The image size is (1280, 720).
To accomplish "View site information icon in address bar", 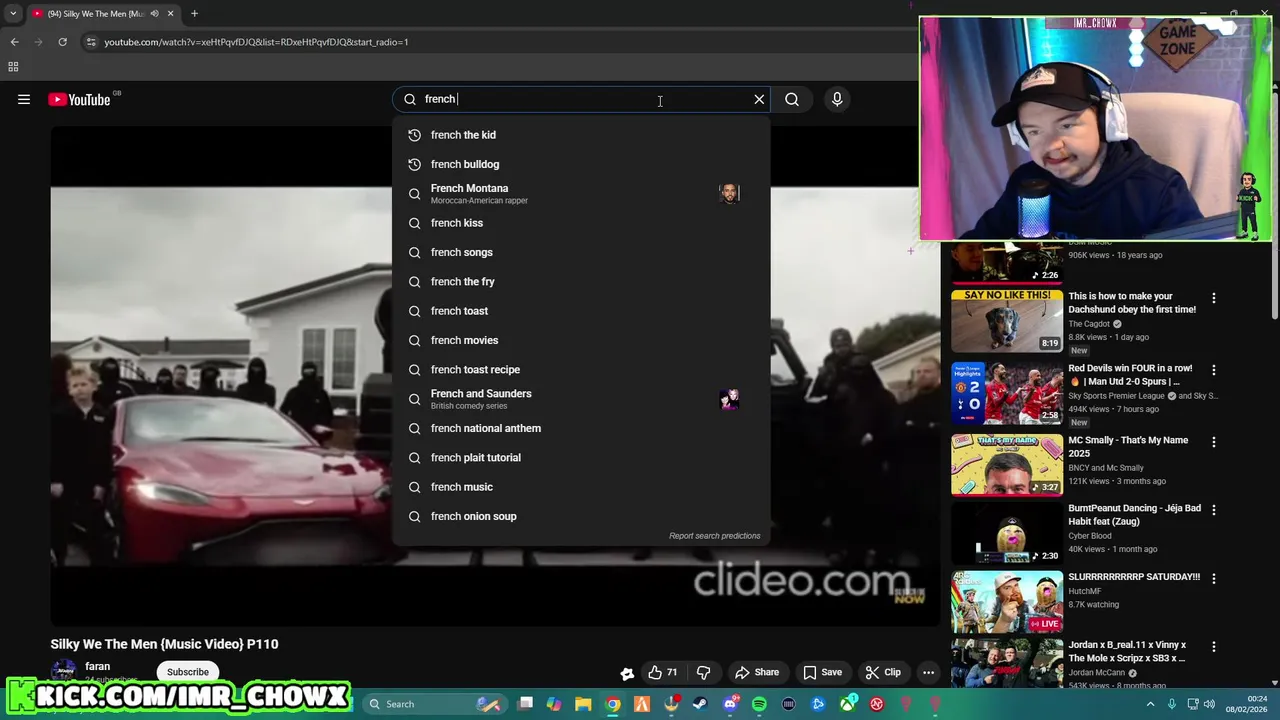I will pos(91,42).
